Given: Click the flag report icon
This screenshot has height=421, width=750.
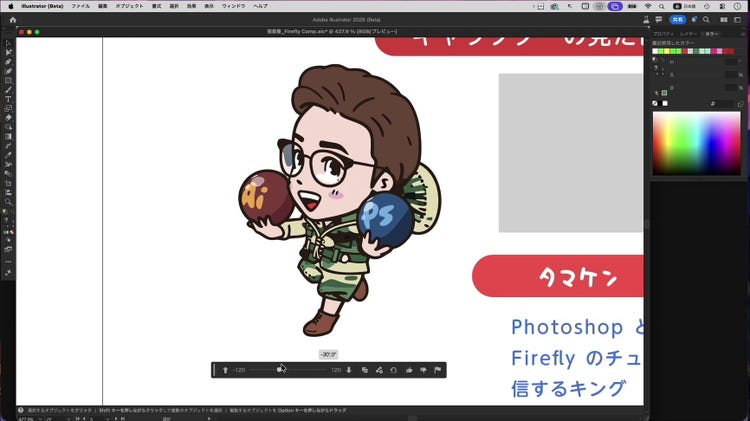Looking at the screenshot, I should (x=437, y=370).
